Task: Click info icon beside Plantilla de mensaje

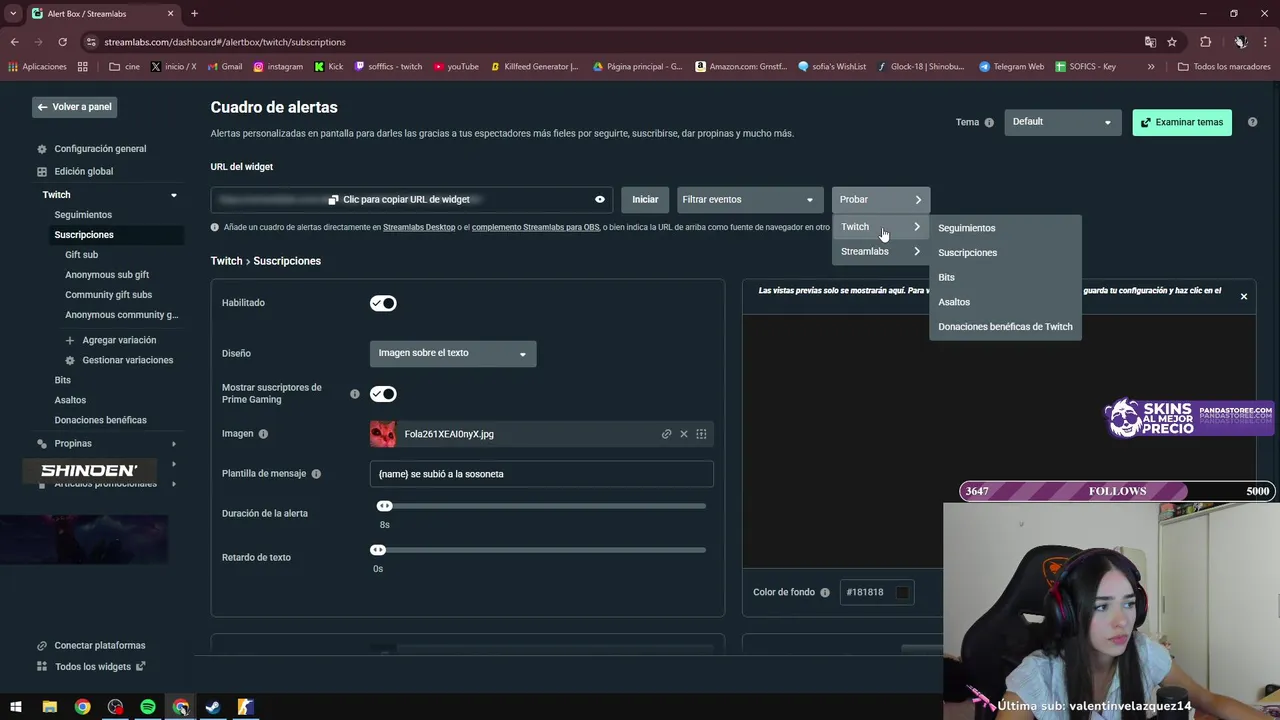Action: (316, 474)
